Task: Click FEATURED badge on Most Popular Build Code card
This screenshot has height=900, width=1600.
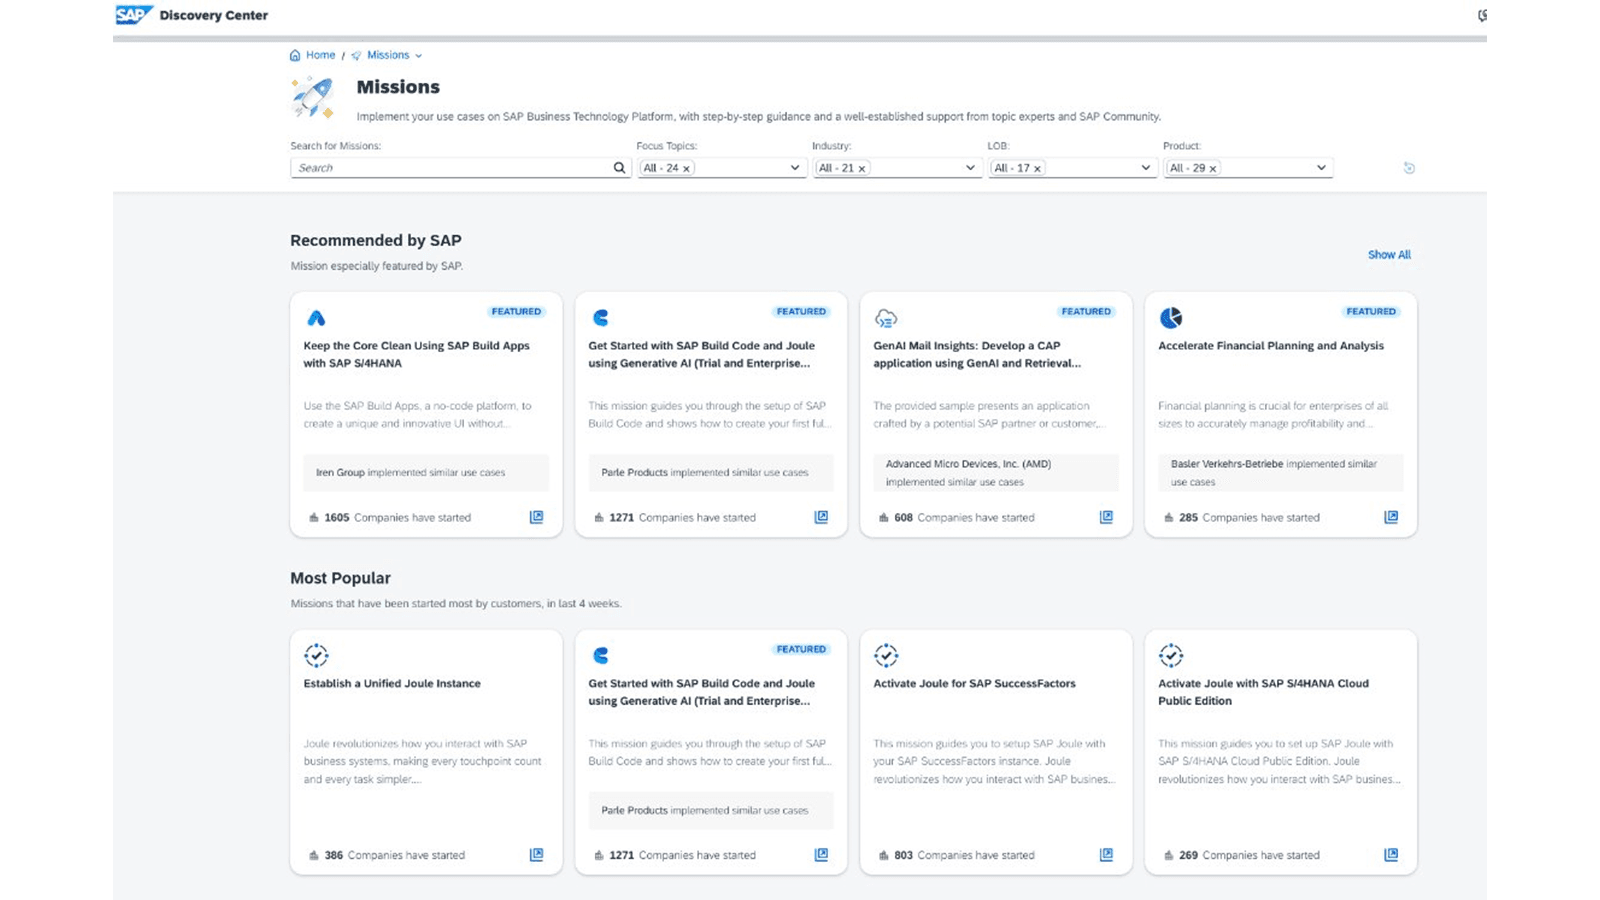Action: [801, 650]
